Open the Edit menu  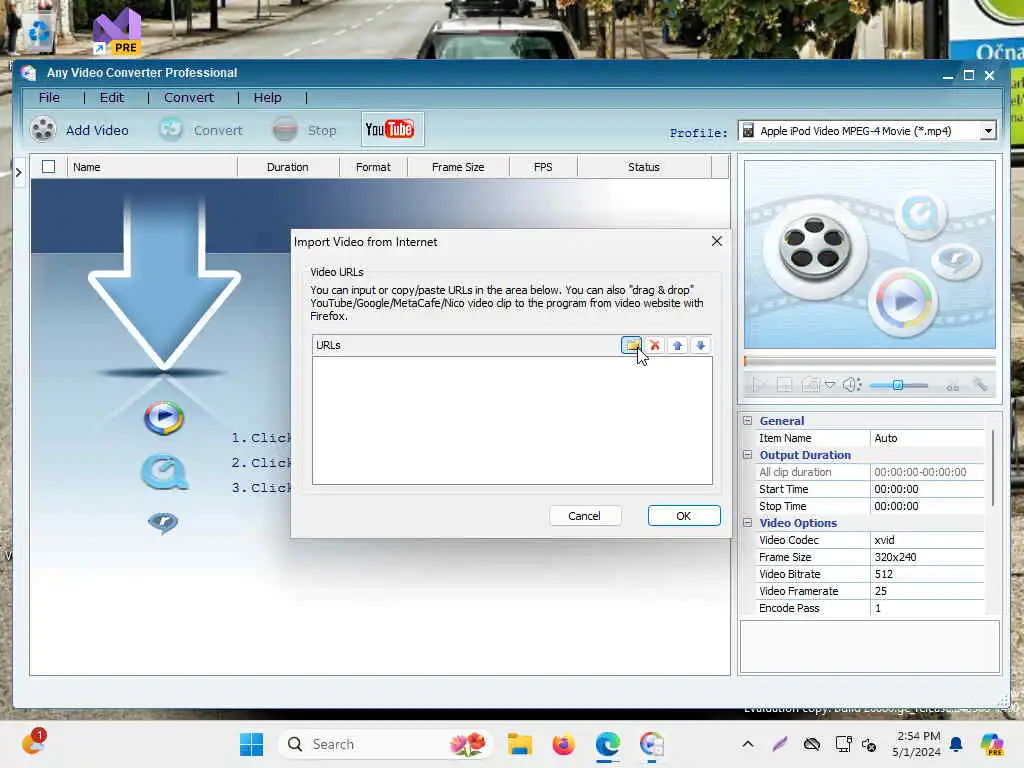pyautogui.click(x=112, y=97)
